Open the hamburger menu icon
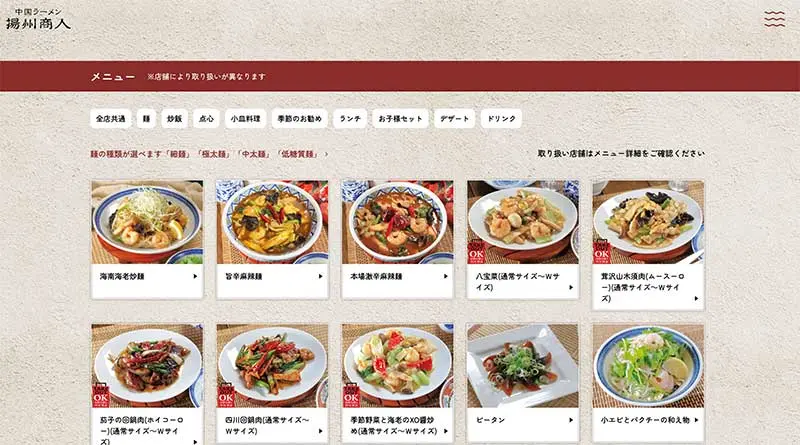Screen dimensions: 800x445 774,19
